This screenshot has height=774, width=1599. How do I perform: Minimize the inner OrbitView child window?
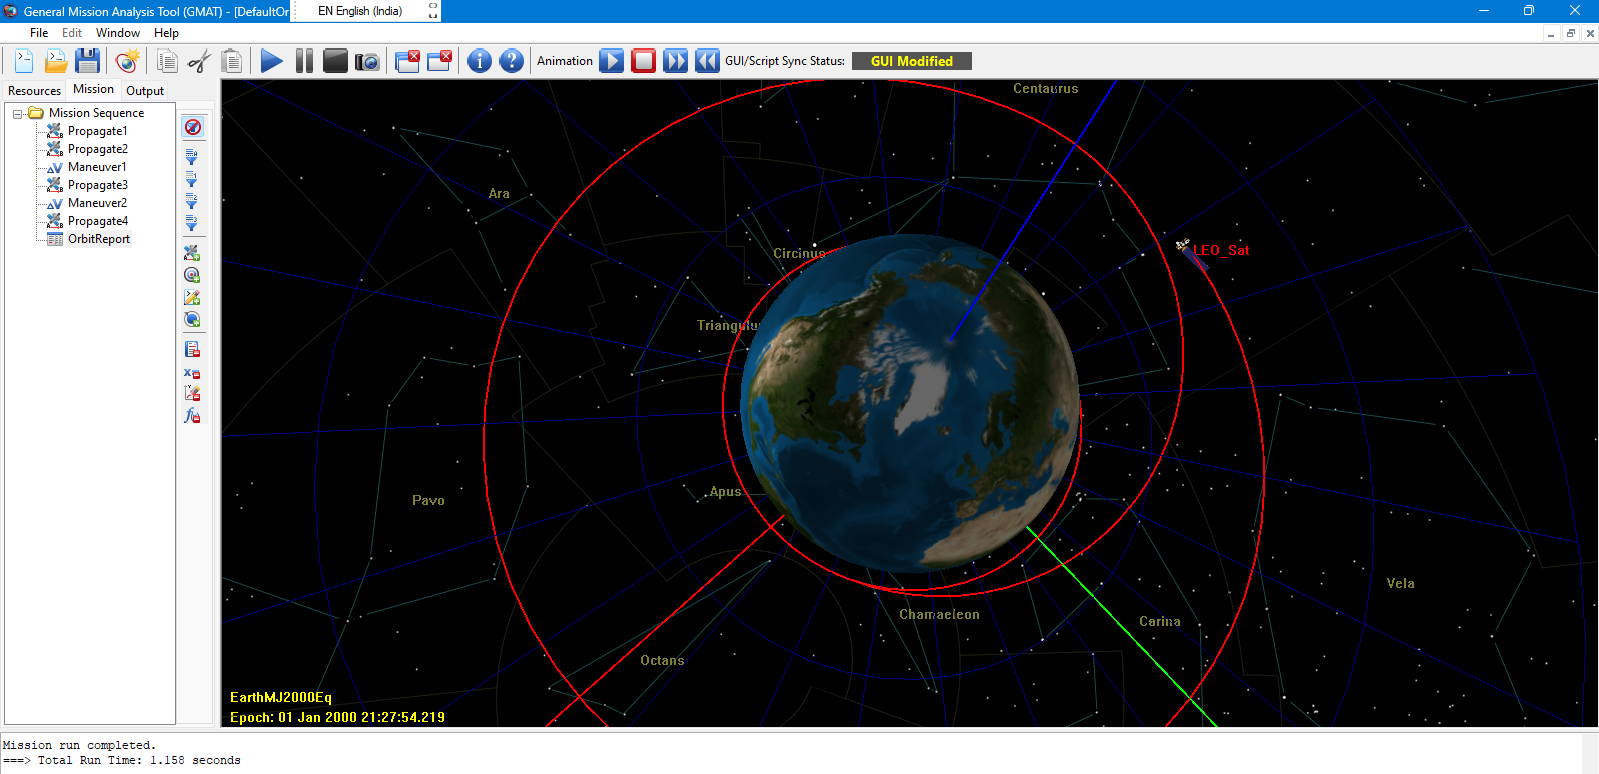pos(1551,33)
